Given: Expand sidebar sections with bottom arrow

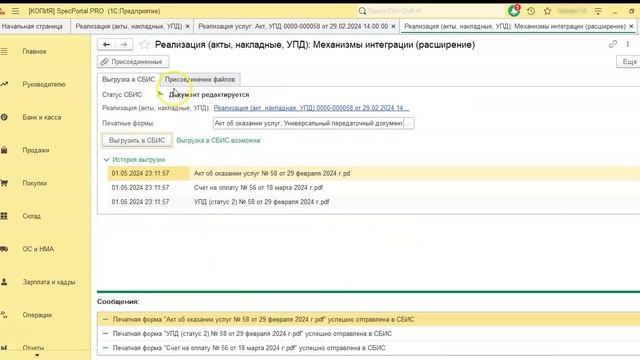Looking at the screenshot, I should (x=37, y=355).
